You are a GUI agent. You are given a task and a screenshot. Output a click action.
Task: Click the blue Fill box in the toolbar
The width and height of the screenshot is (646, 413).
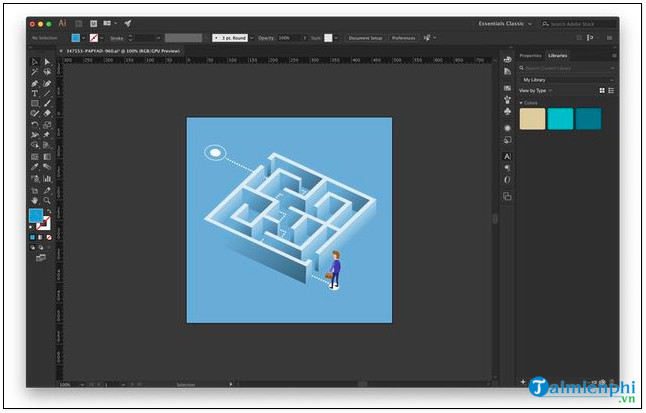35,215
